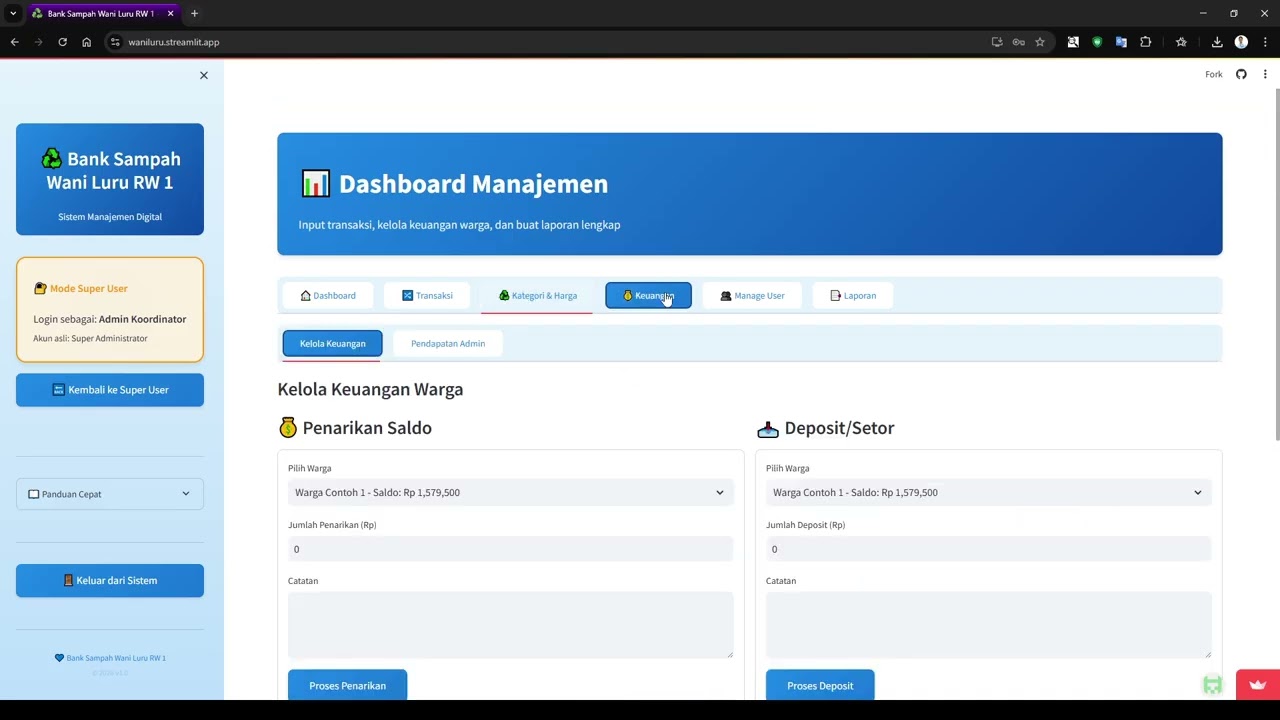Expand the Panduan Cepat section
This screenshot has height=720, width=1280.
110,494
